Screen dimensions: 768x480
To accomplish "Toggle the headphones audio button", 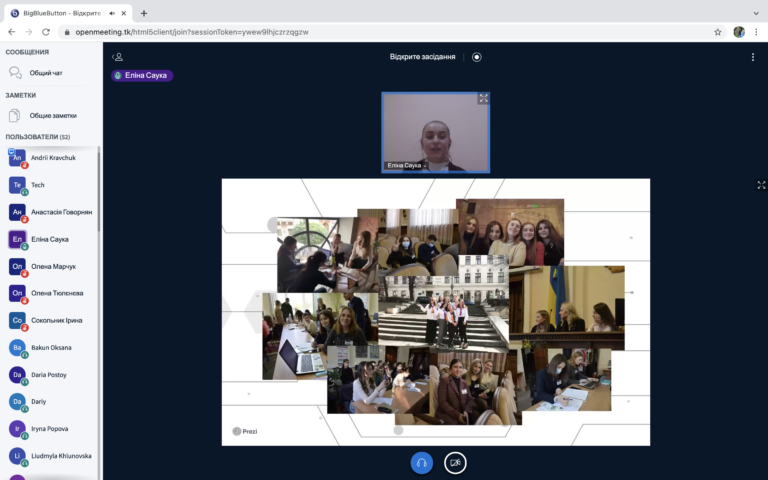I will [x=421, y=462].
